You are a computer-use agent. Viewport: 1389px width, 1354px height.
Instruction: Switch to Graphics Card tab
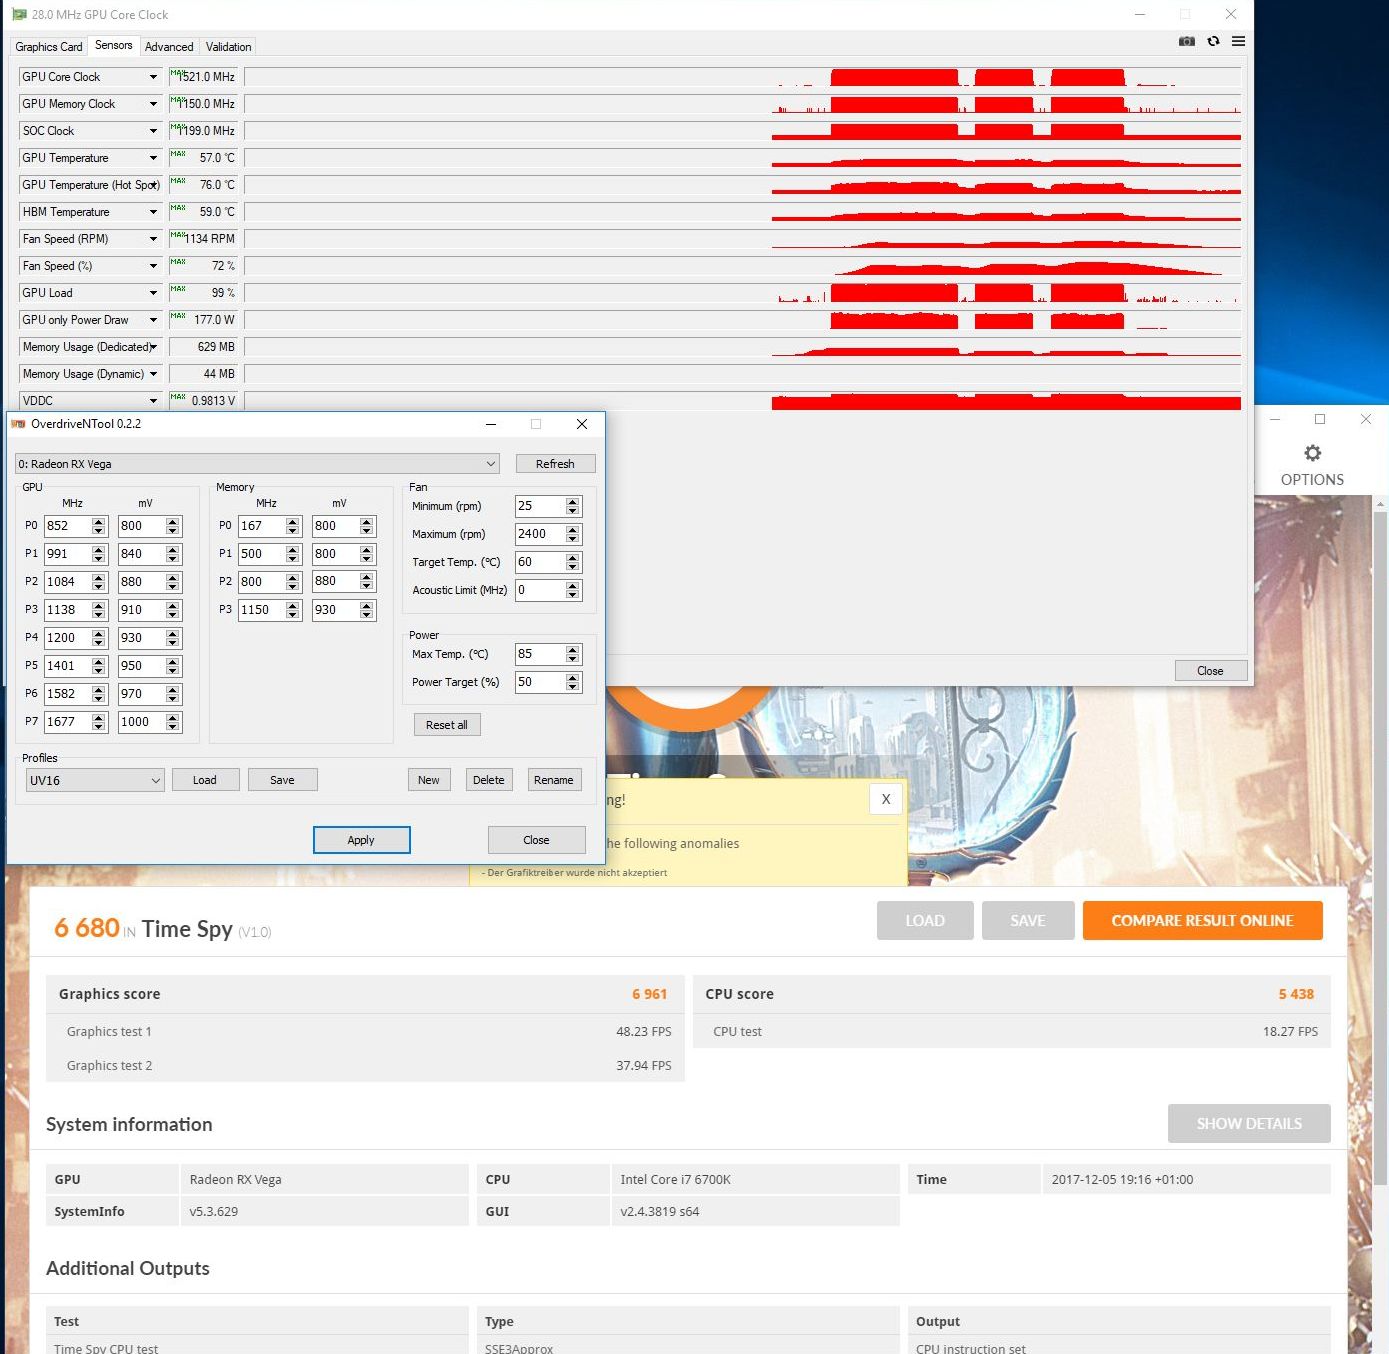pyautogui.click(x=48, y=46)
